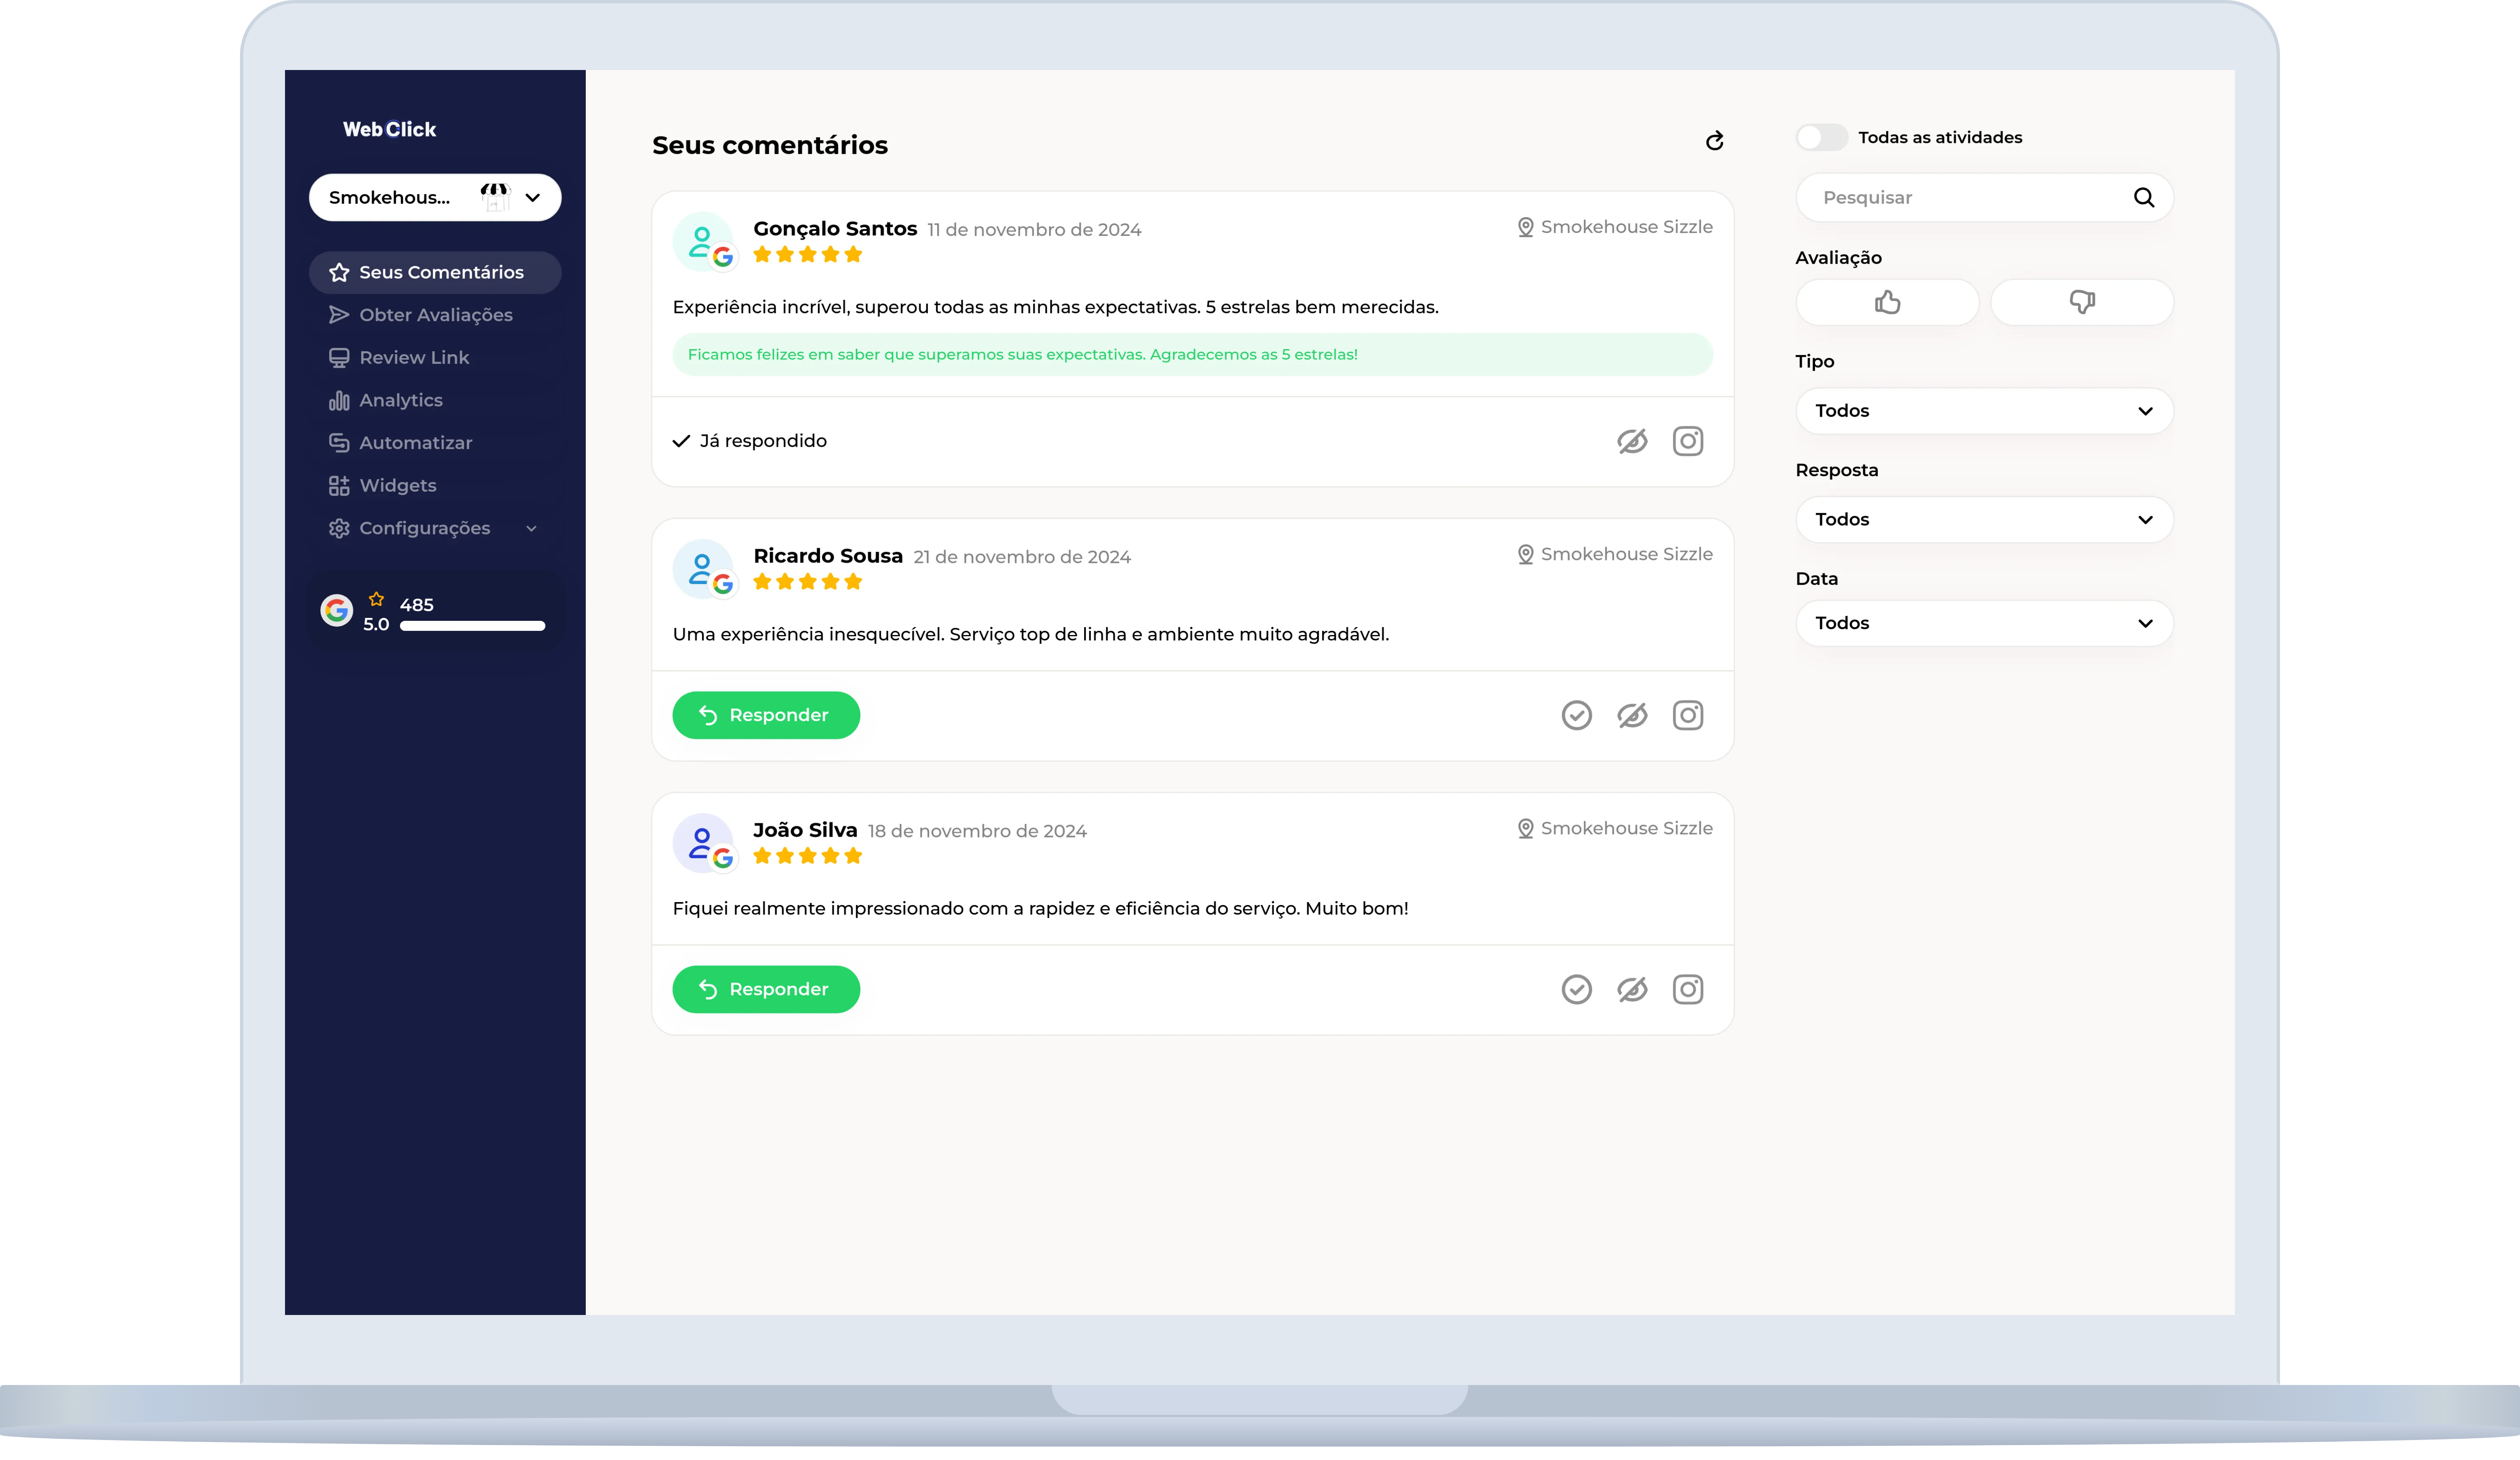Respond to Ricardo Sousa's review
This screenshot has width=2520, height=1460.
pos(766,715)
